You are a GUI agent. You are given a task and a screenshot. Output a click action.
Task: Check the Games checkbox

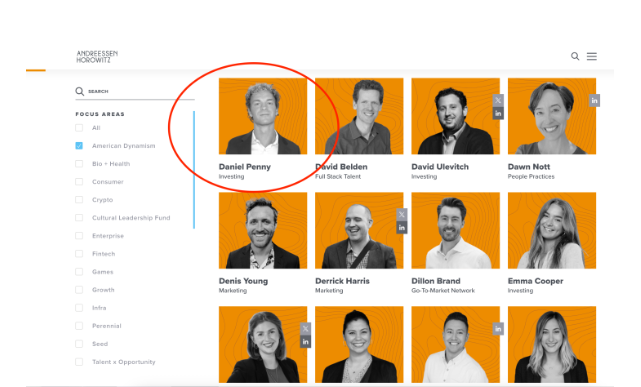tap(79, 272)
